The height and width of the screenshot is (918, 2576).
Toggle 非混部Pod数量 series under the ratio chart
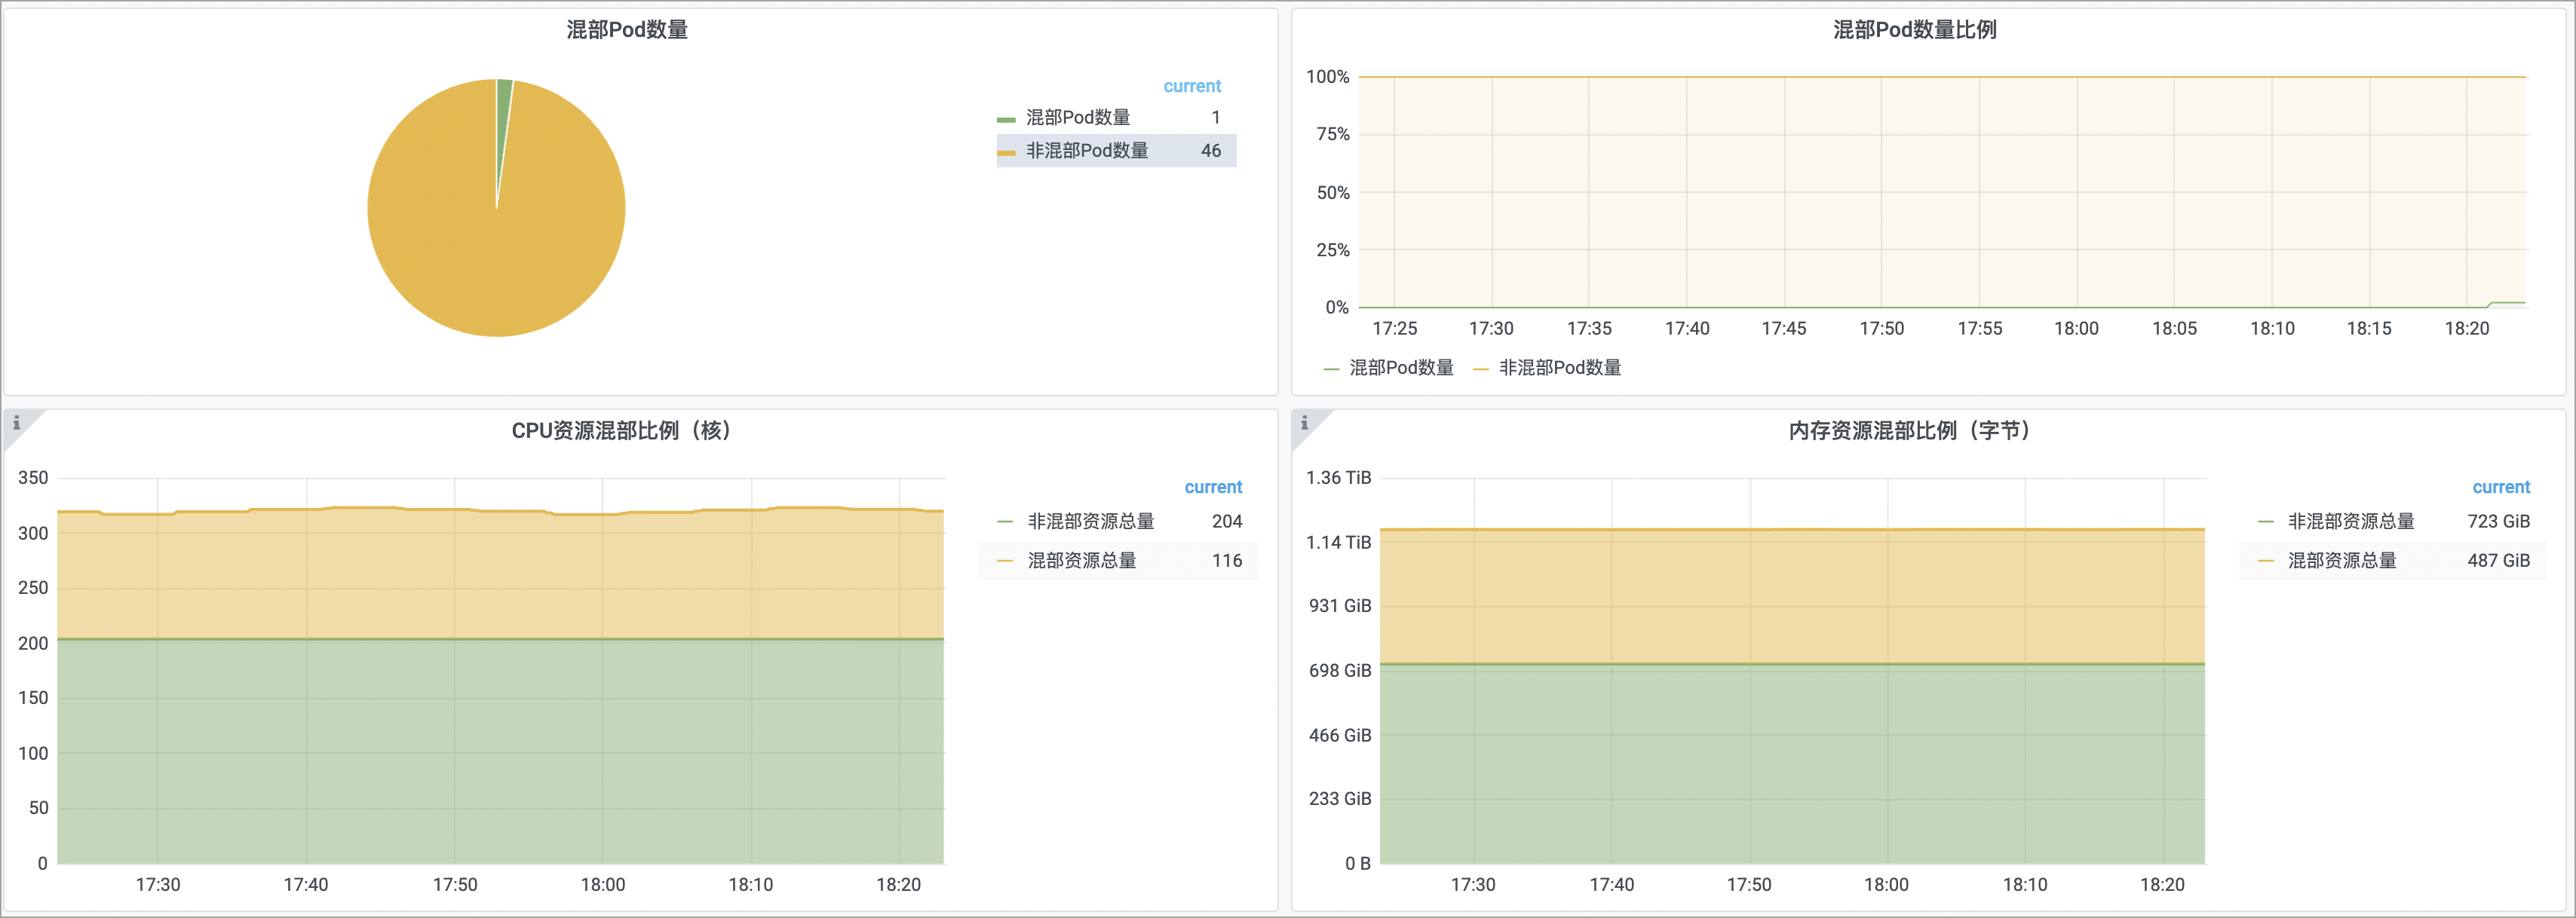(x=1560, y=368)
